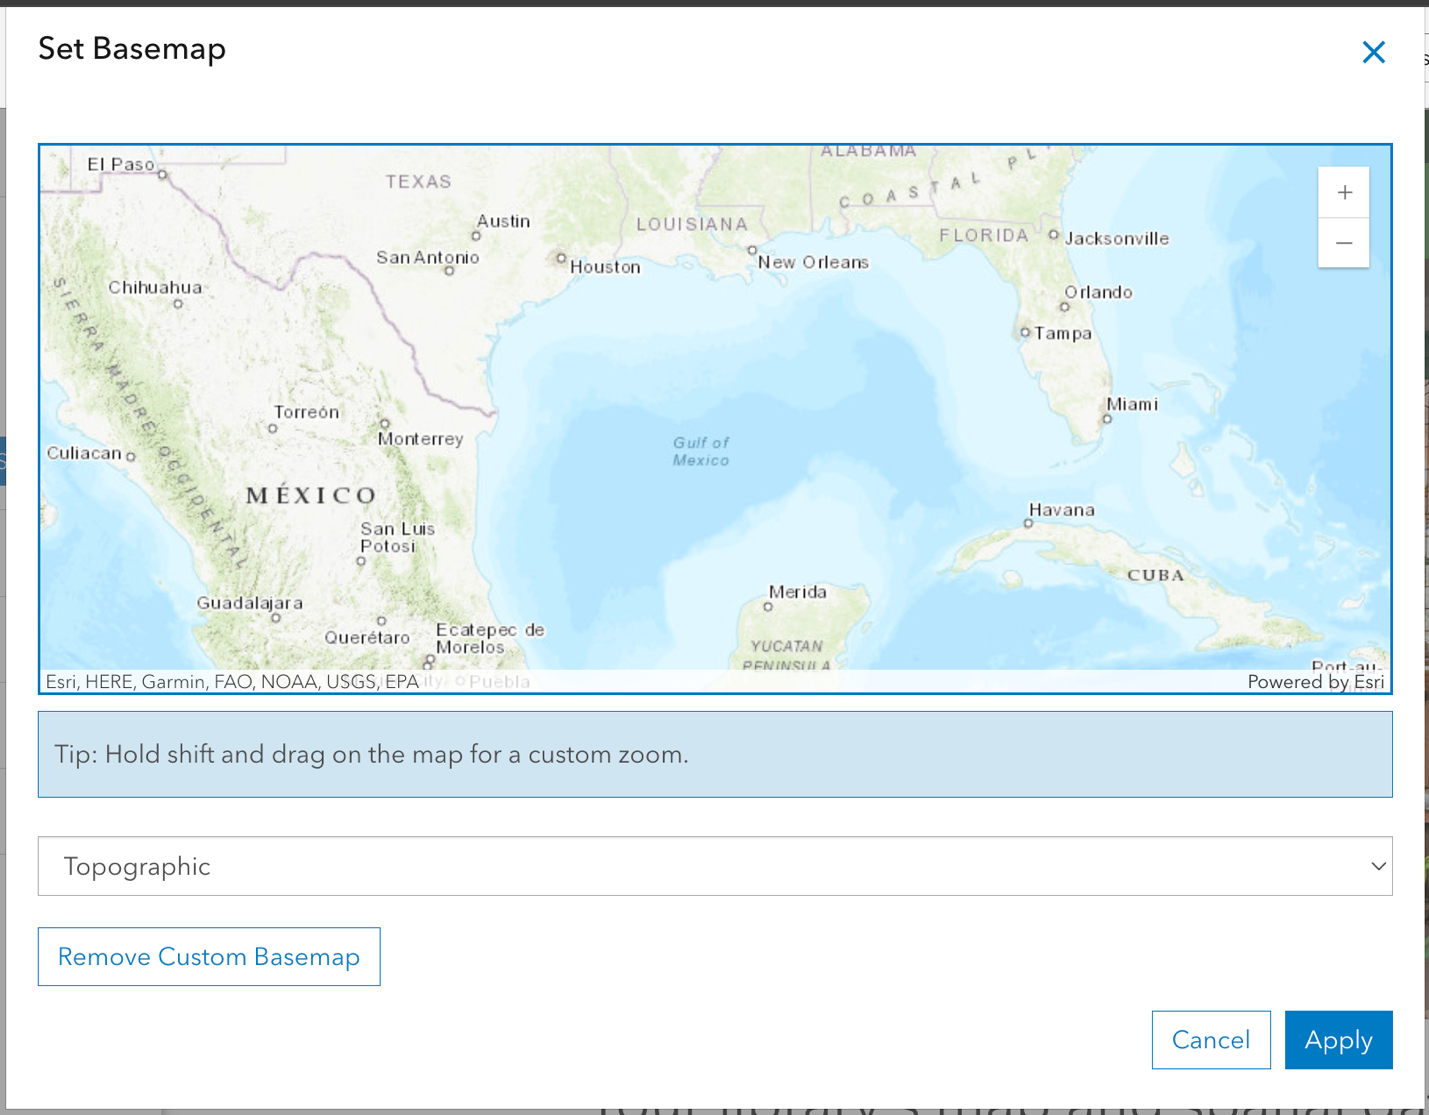Viewport: 1429px width, 1115px height.
Task: Click the Orlando label on map
Action: click(1098, 292)
